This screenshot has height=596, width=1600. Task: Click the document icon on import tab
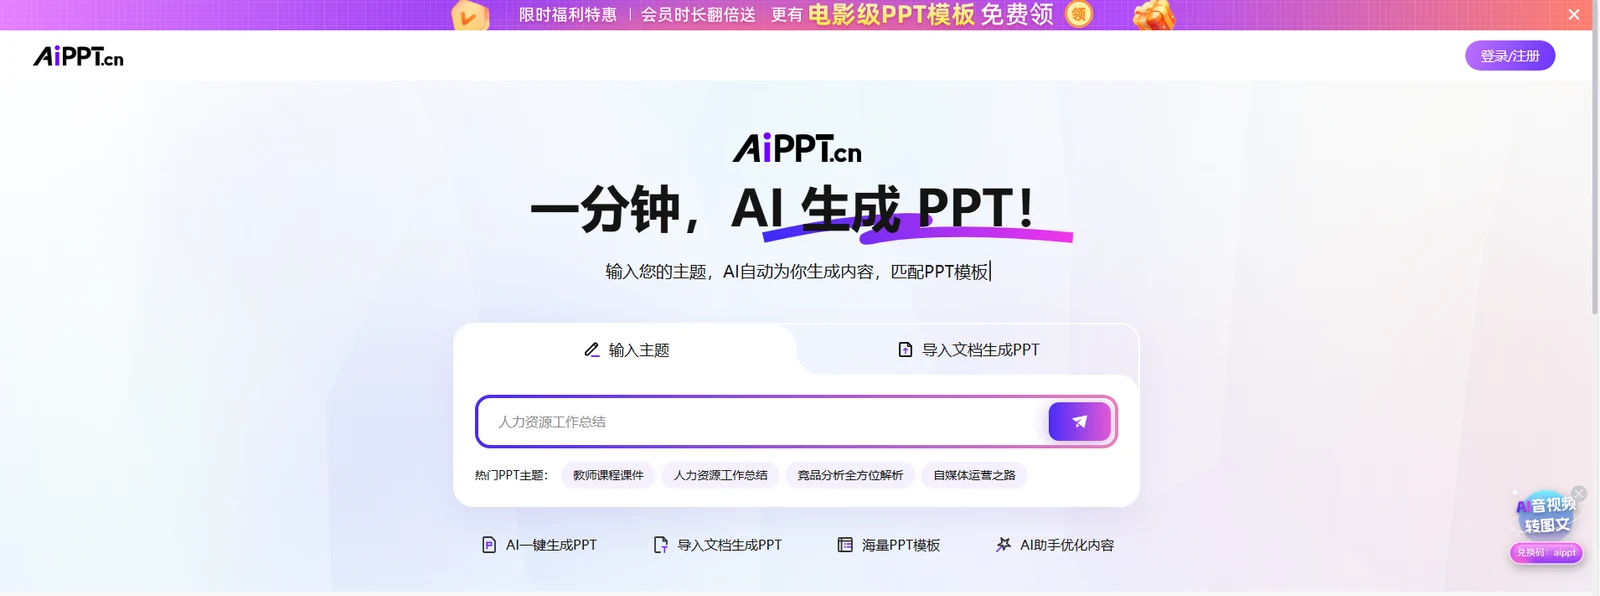pos(905,350)
